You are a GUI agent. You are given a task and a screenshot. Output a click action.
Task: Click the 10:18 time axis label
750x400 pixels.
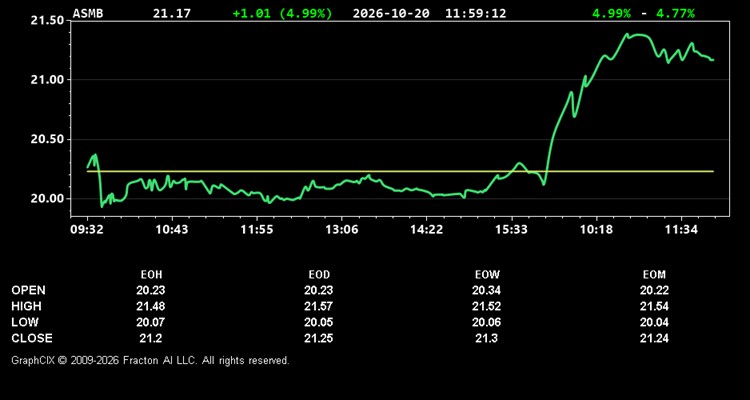596,230
